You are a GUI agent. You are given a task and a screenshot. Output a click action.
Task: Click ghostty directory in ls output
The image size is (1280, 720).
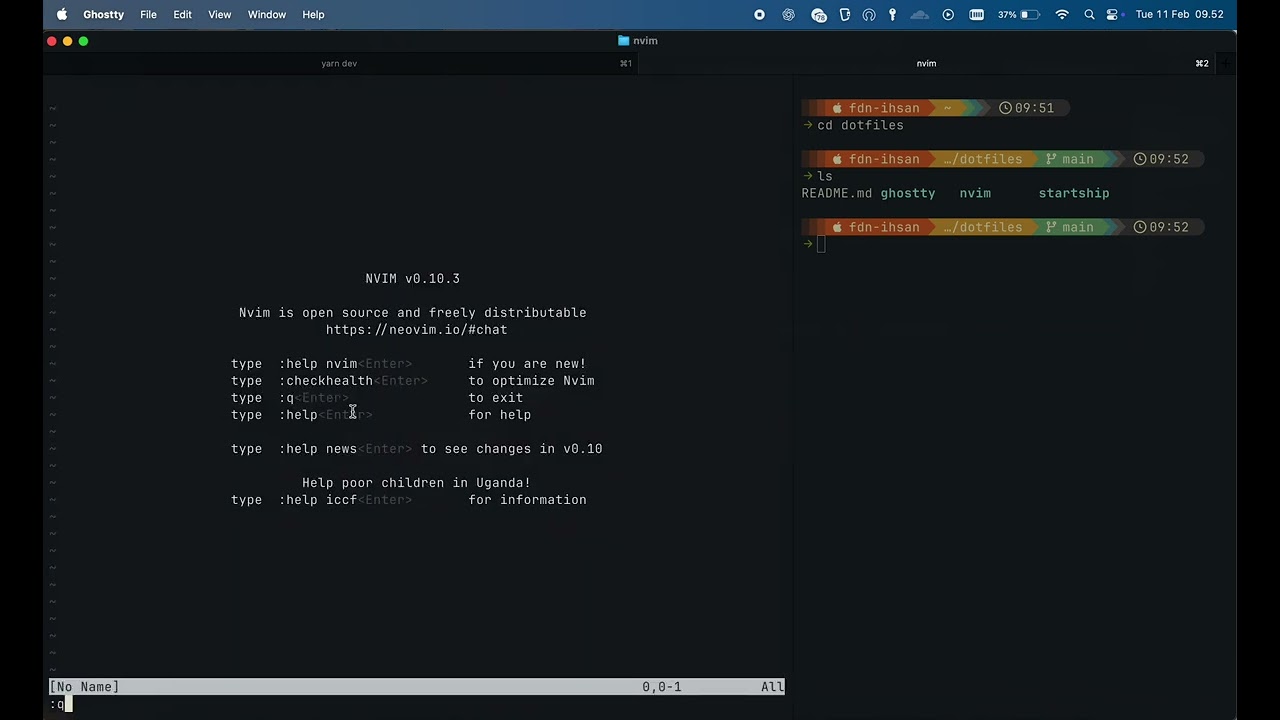coord(907,193)
